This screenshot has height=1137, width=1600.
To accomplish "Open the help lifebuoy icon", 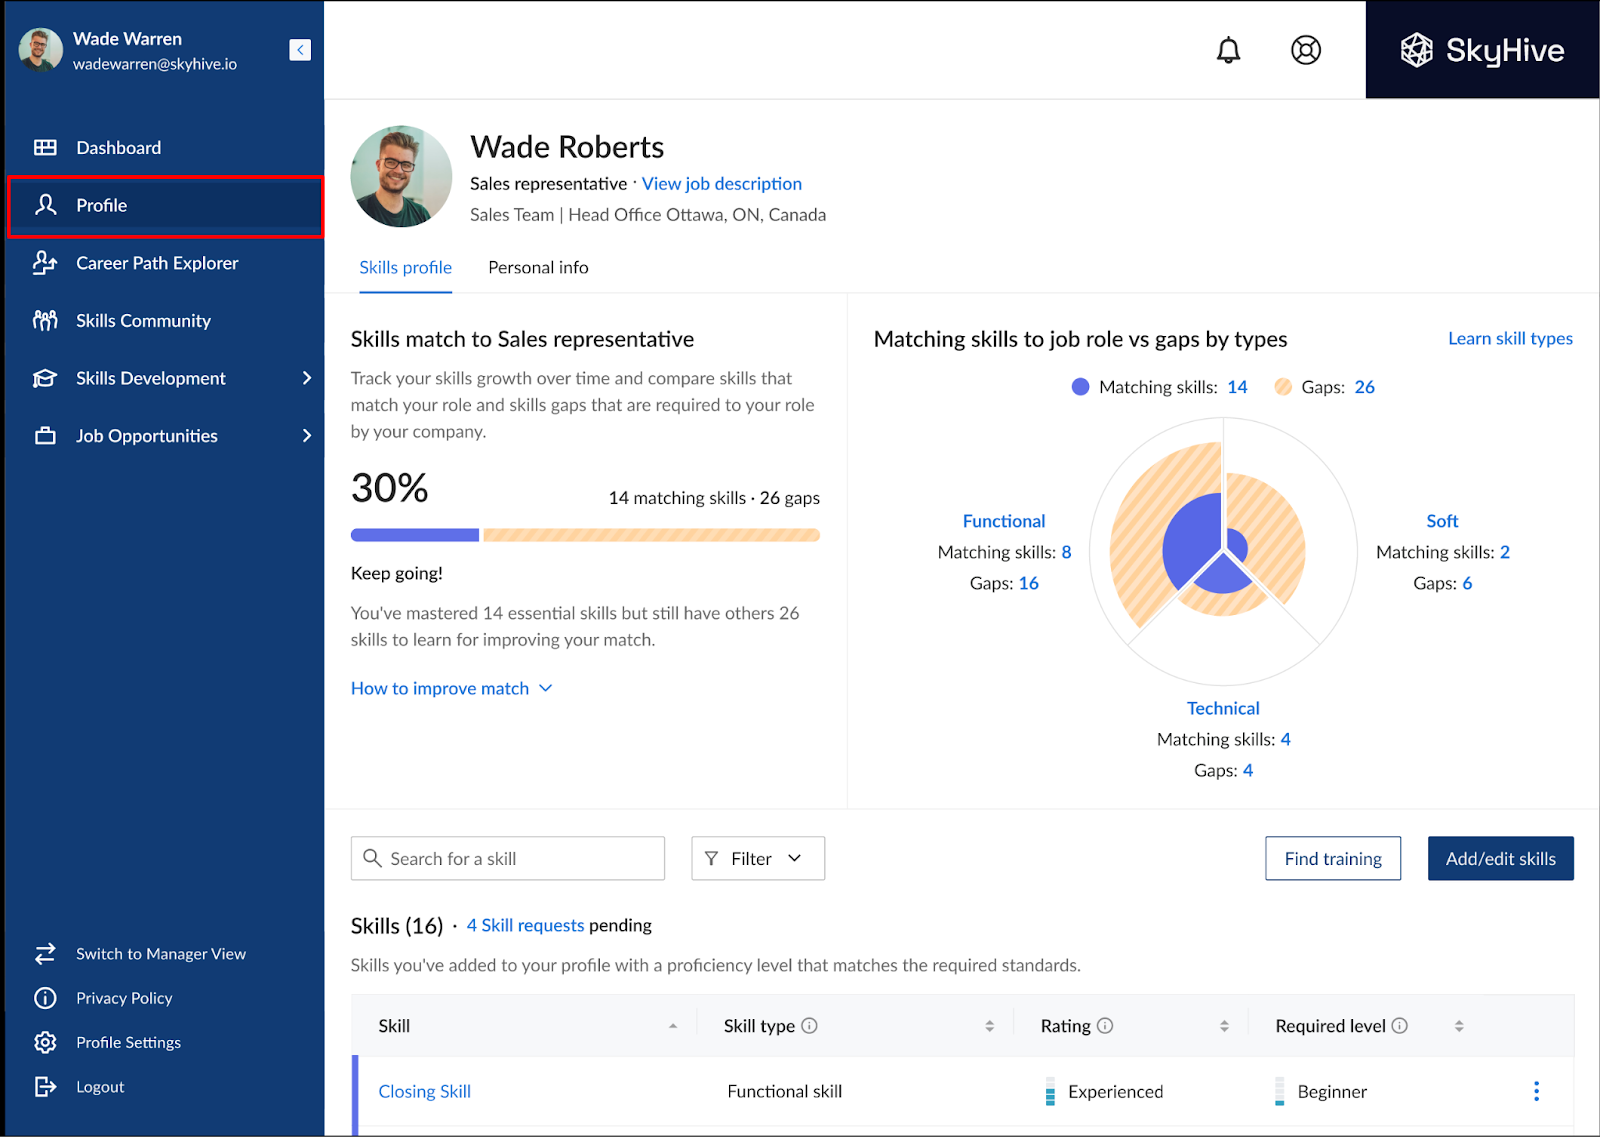I will [1306, 50].
